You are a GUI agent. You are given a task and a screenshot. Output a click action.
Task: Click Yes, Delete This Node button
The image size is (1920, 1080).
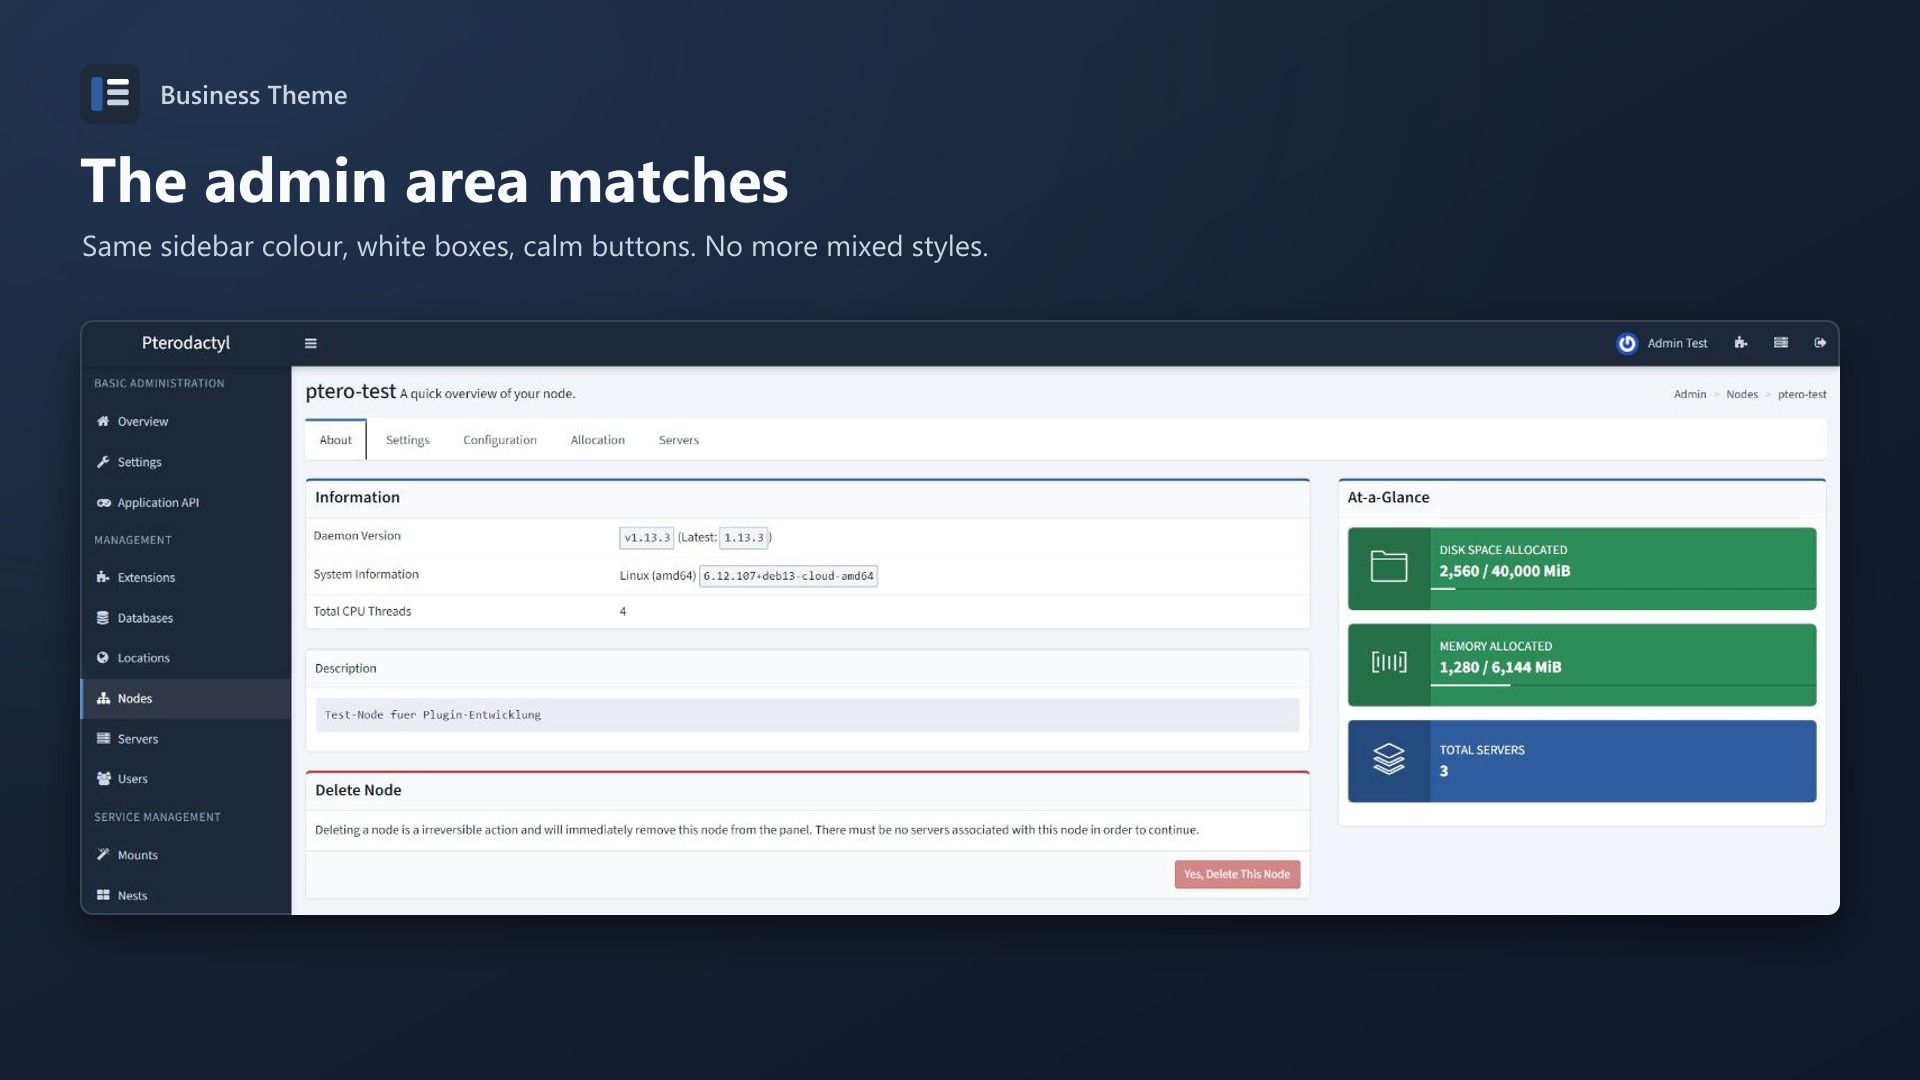point(1237,874)
